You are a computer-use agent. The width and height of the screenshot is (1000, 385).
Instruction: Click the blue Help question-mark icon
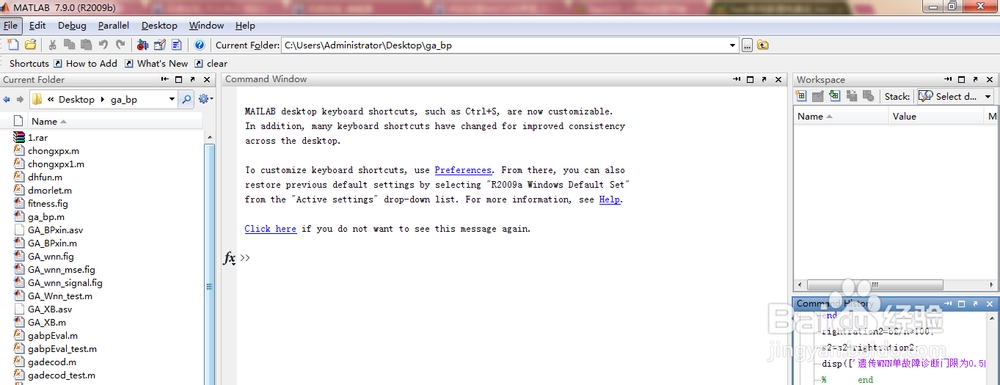[200, 45]
